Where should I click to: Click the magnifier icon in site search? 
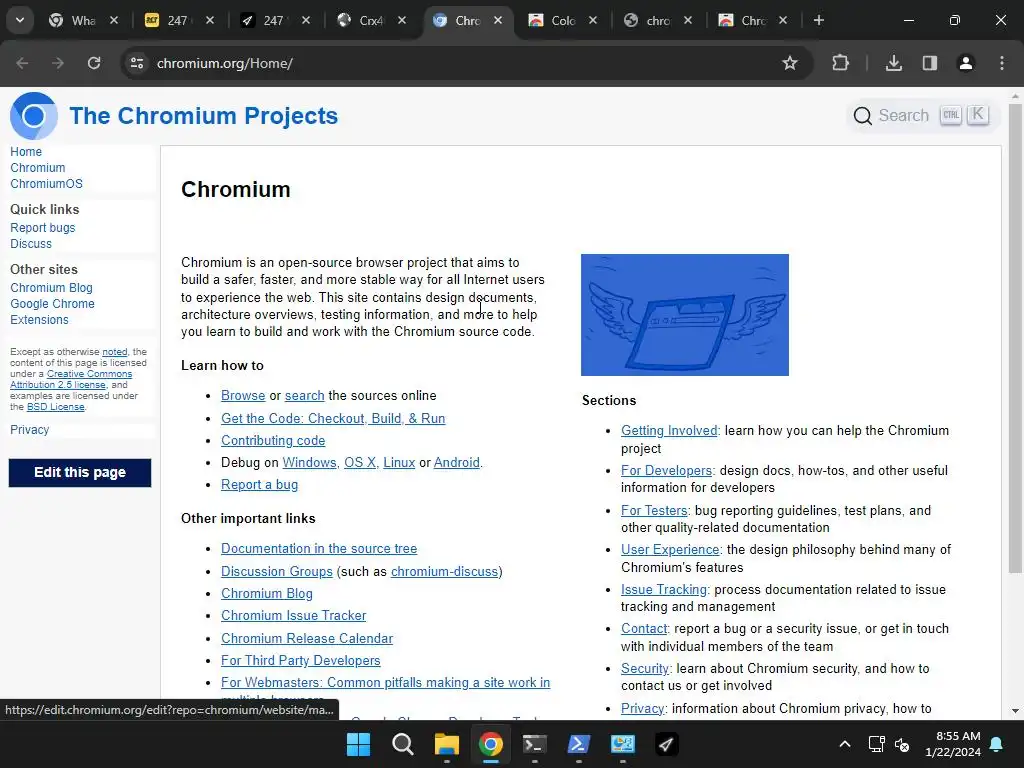point(863,116)
